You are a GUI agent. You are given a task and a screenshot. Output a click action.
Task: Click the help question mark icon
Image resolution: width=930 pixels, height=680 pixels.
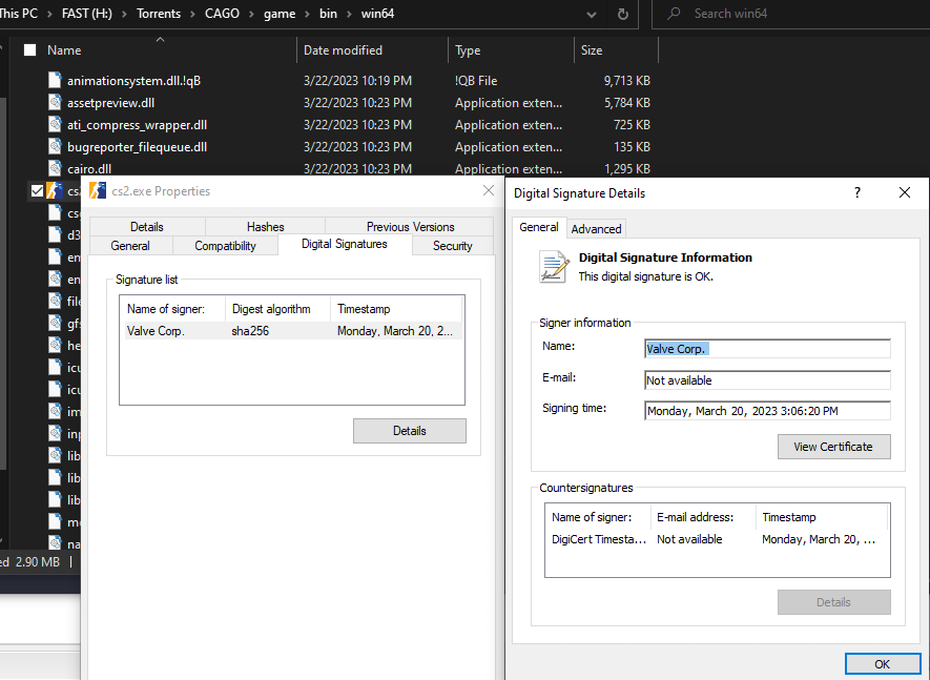click(857, 193)
